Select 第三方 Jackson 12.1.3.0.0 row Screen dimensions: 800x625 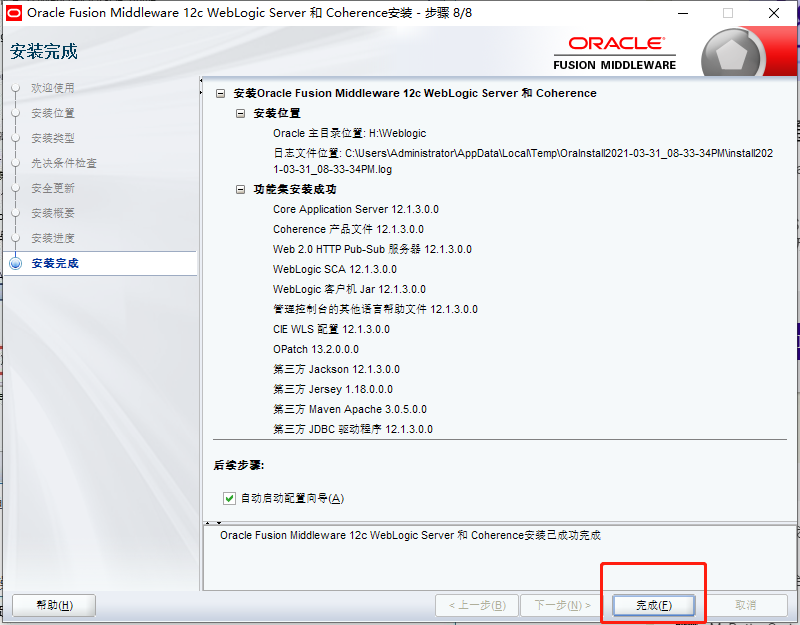point(336,369)
